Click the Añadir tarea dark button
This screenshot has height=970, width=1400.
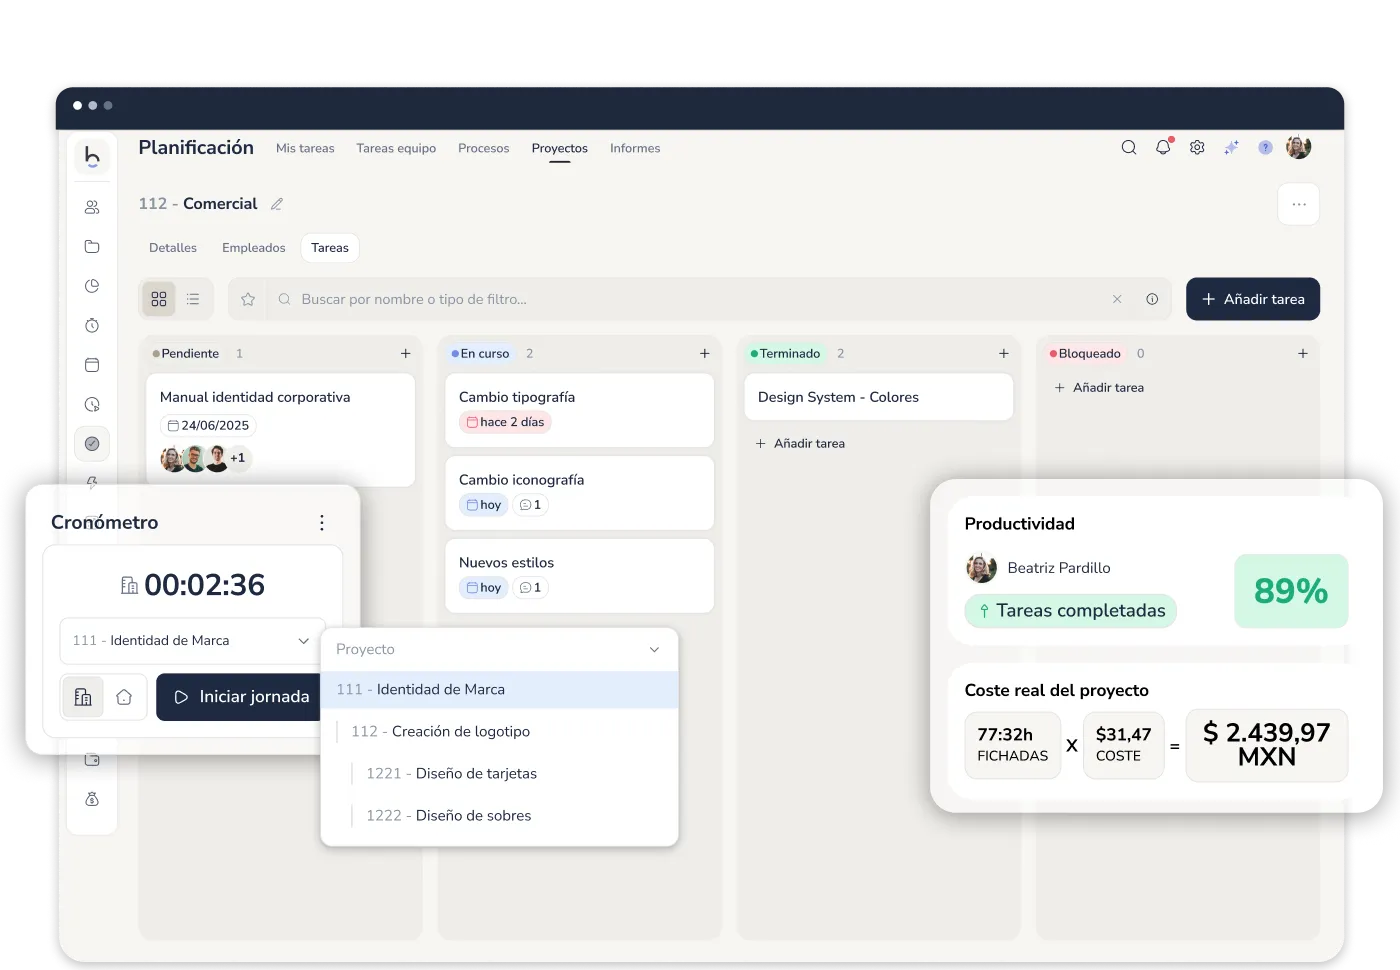(1253, 299)
